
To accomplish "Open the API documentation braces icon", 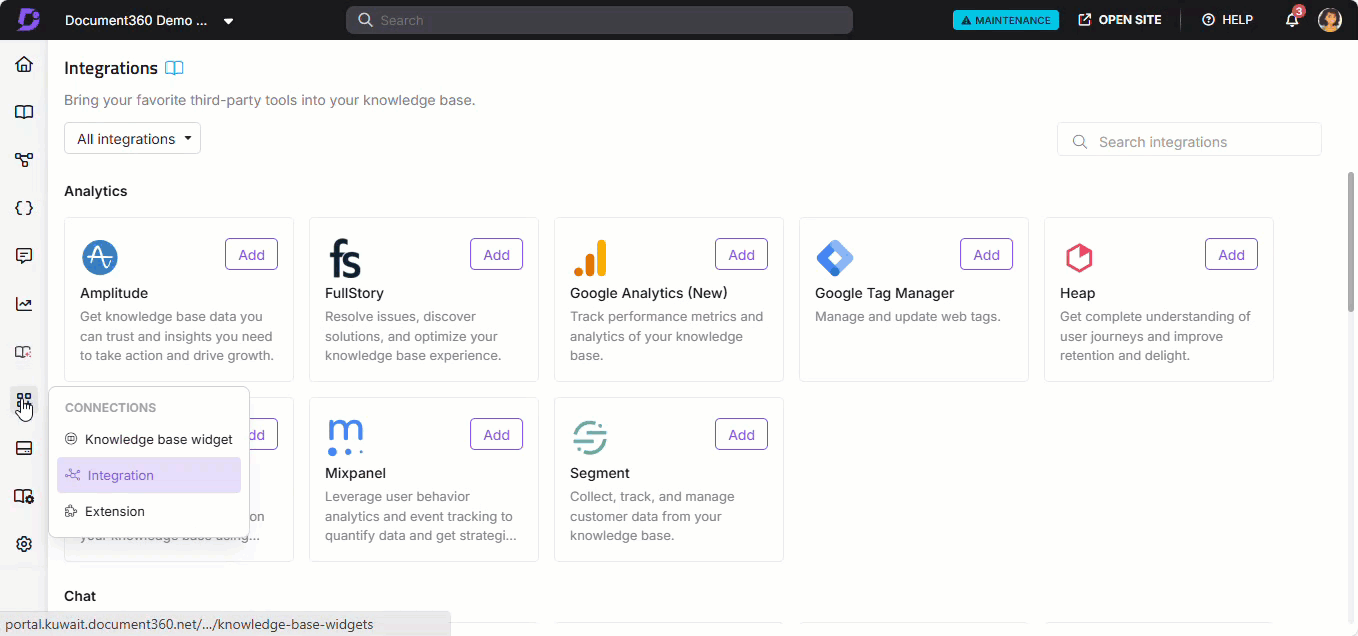I will click(24, 208).
